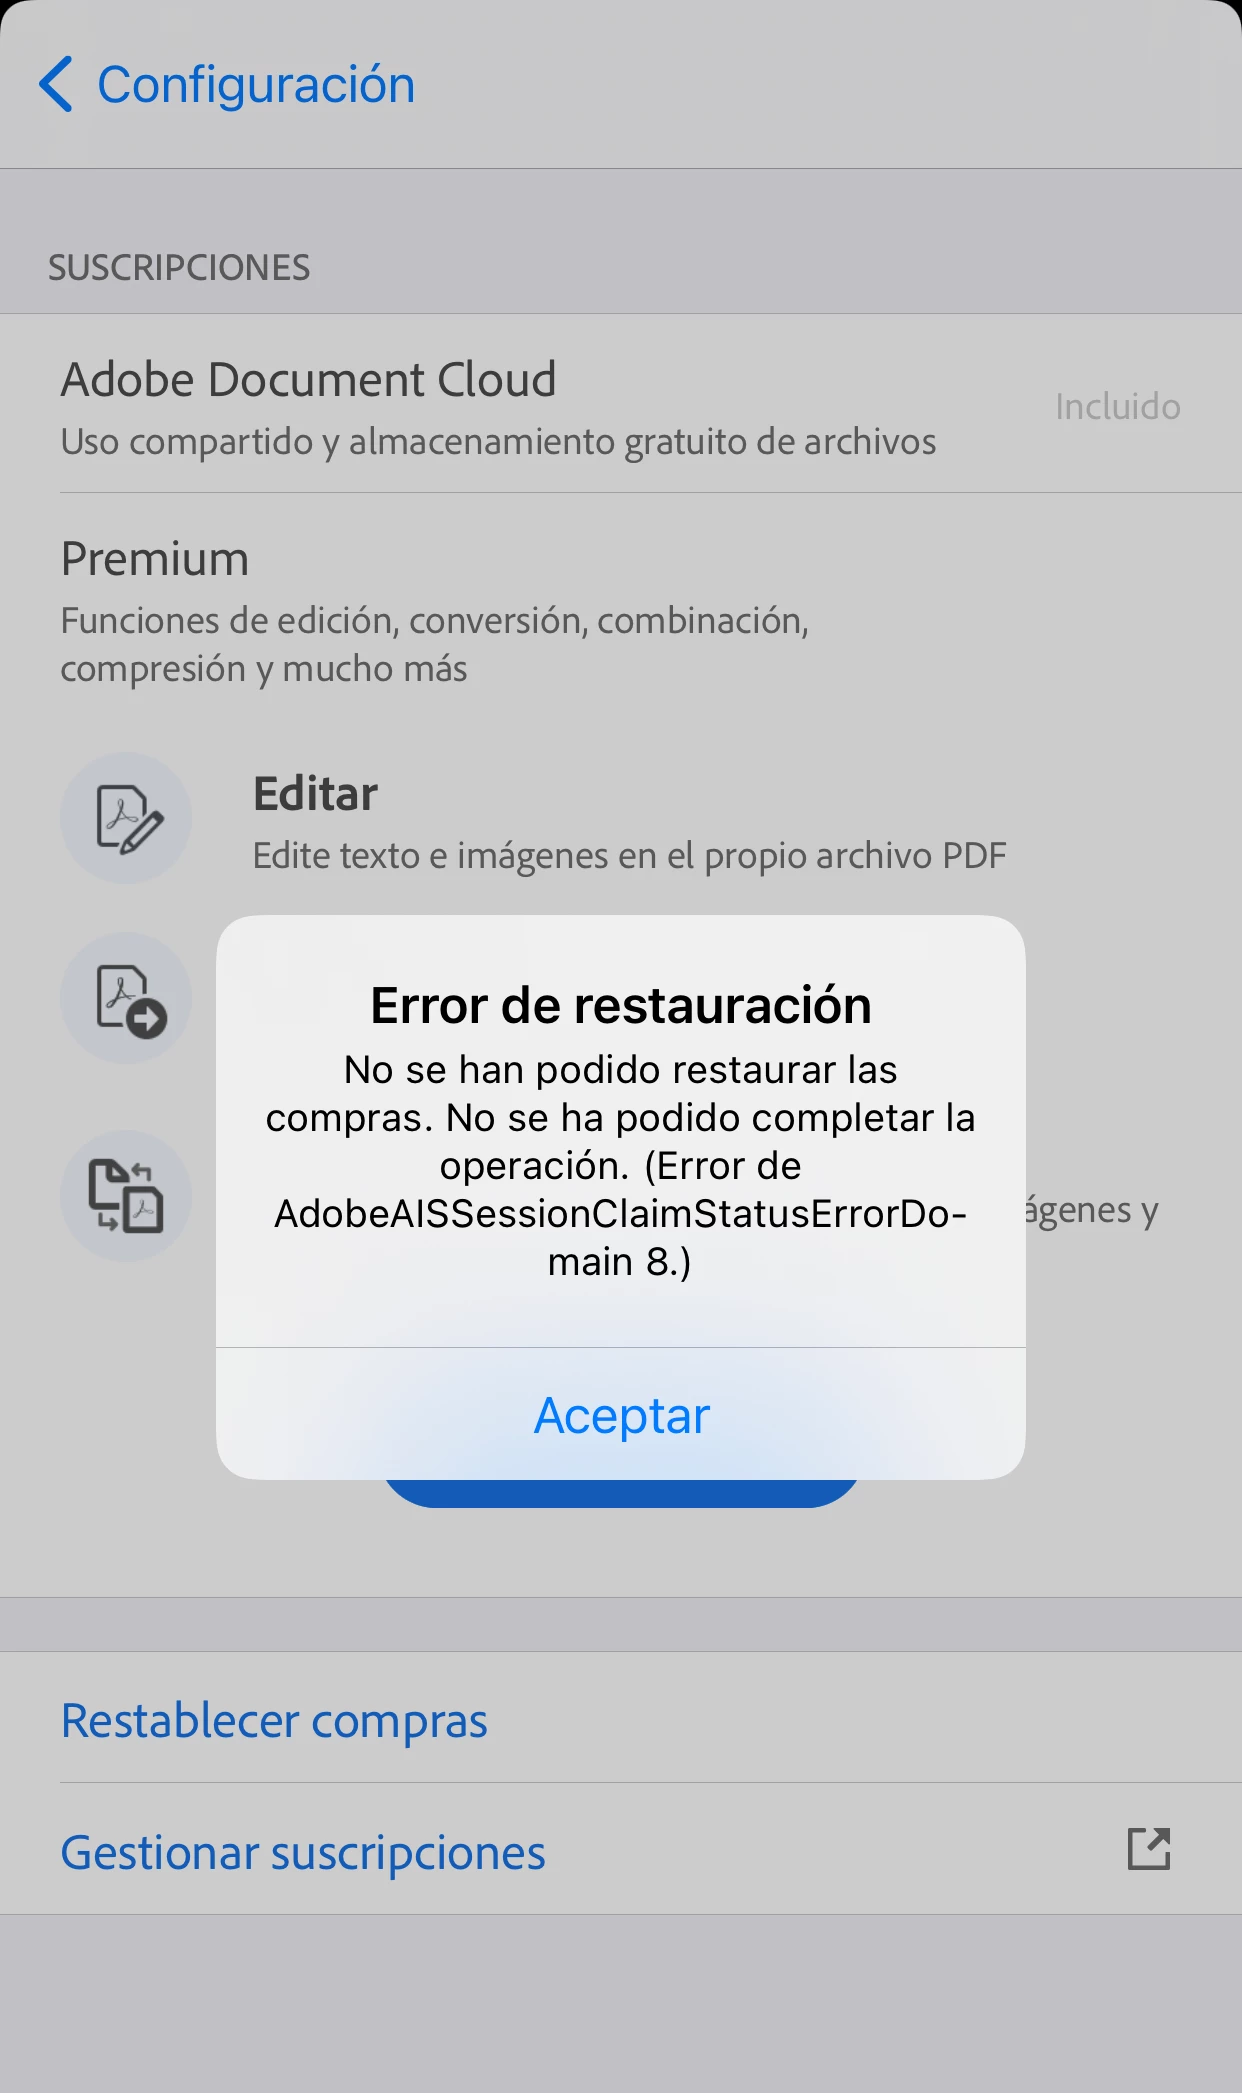Tap the Editar description about PDF text
This screenshot has height=2093, width=1242.
pos(629,856)
